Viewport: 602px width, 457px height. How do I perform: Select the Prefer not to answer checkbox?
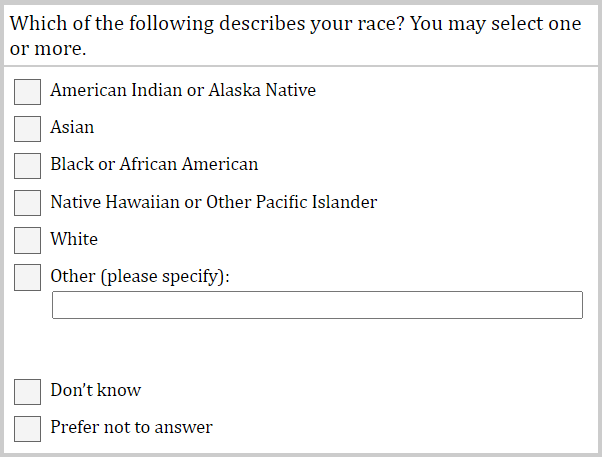[x=28, y=428]
